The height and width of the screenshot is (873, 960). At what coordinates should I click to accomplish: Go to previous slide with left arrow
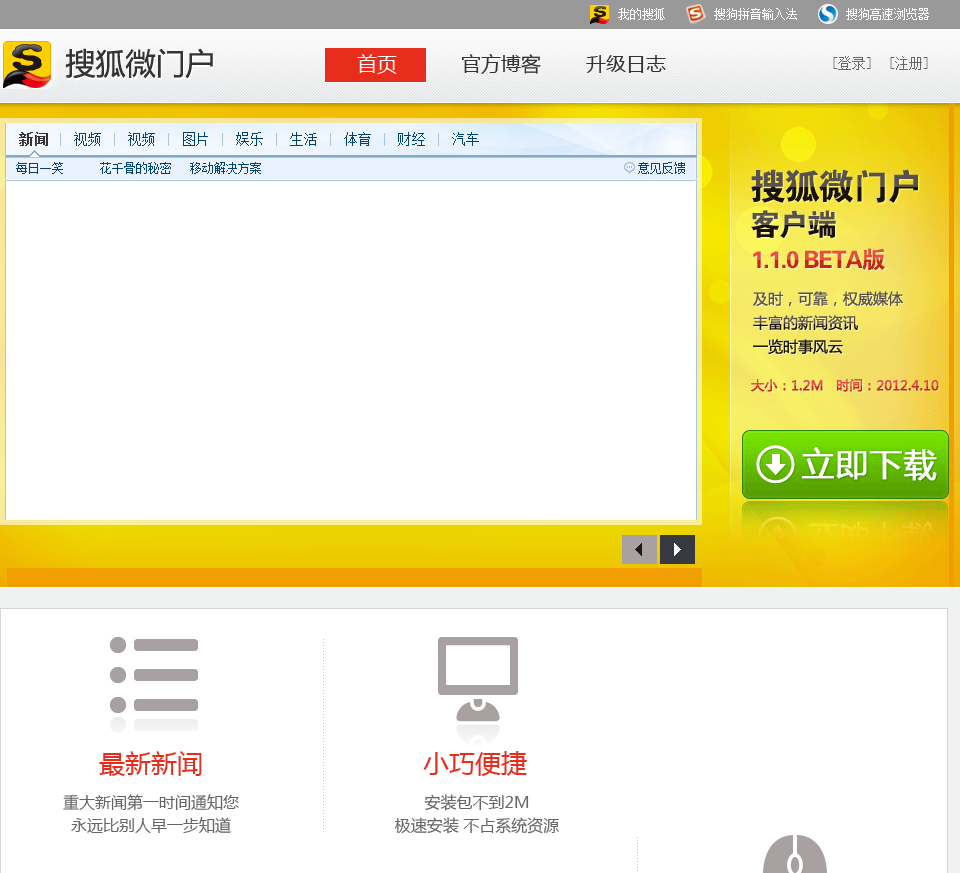pos(639,549)
